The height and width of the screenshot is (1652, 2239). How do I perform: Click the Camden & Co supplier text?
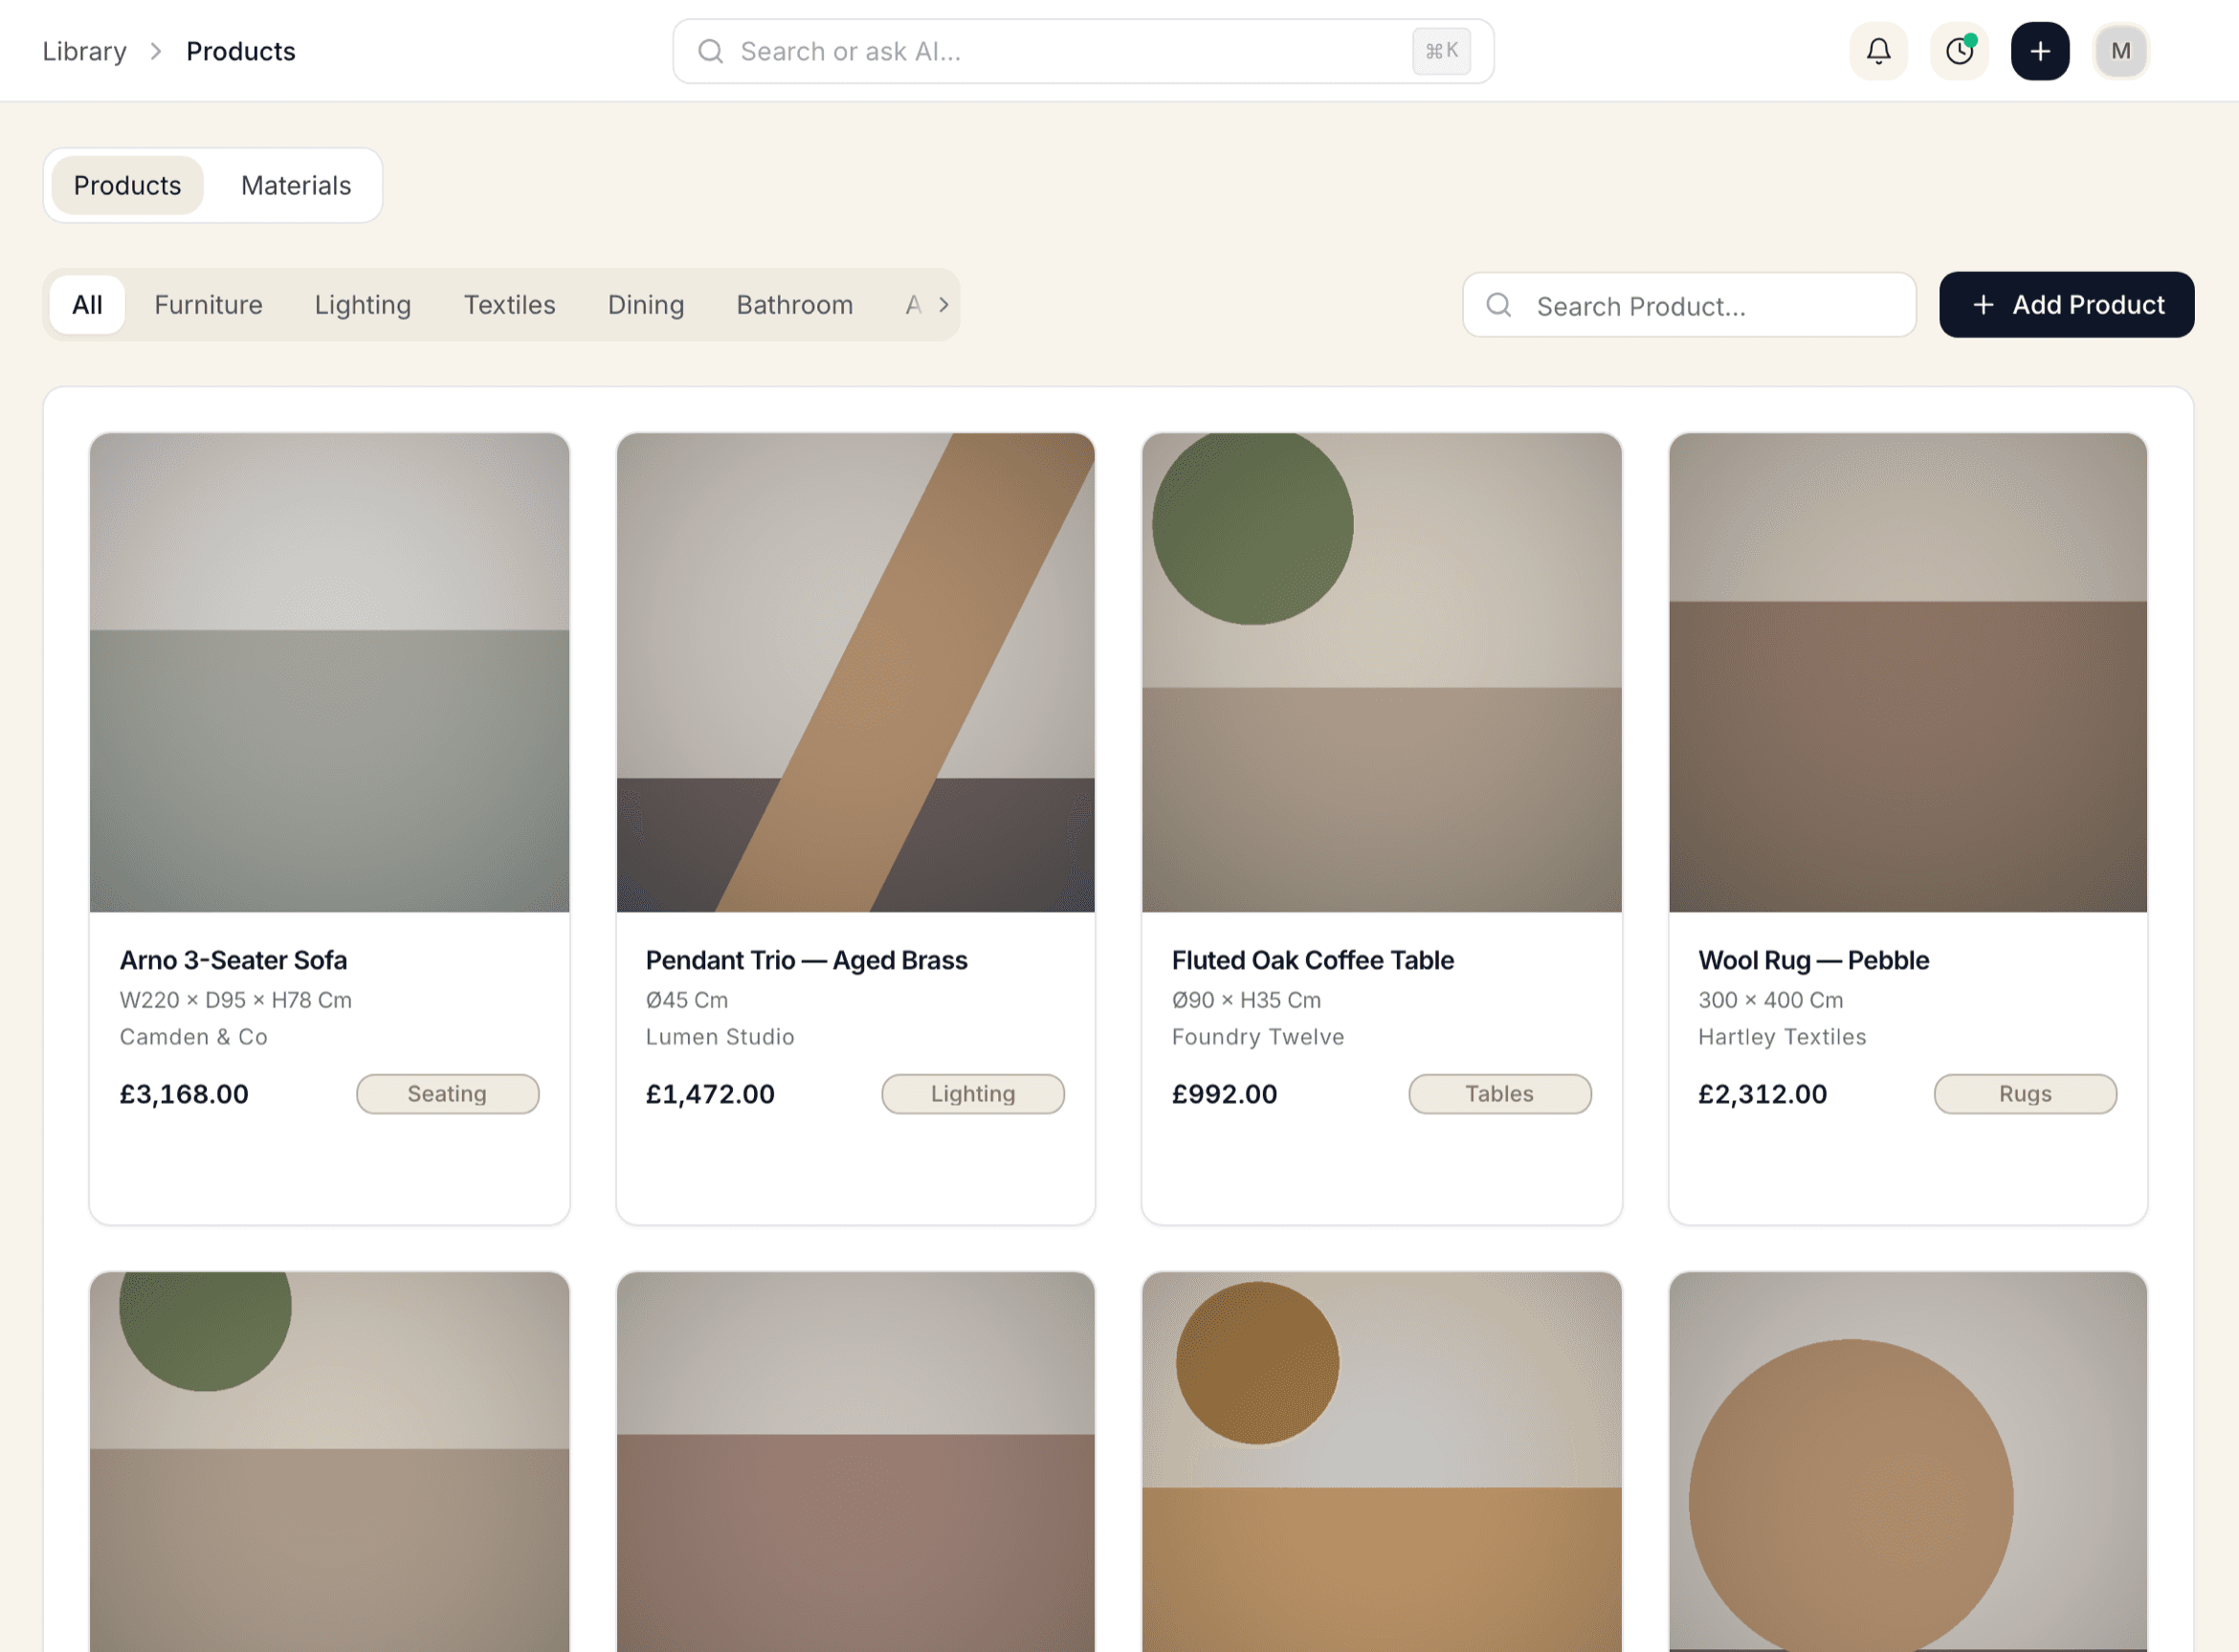point(194,1037)
